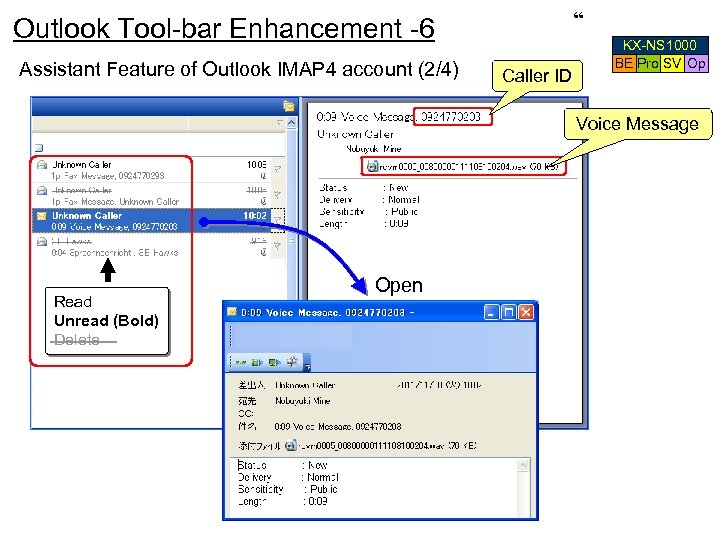Click the received date in message window header
The image size is (720, 540).
(x=439, y=385)
